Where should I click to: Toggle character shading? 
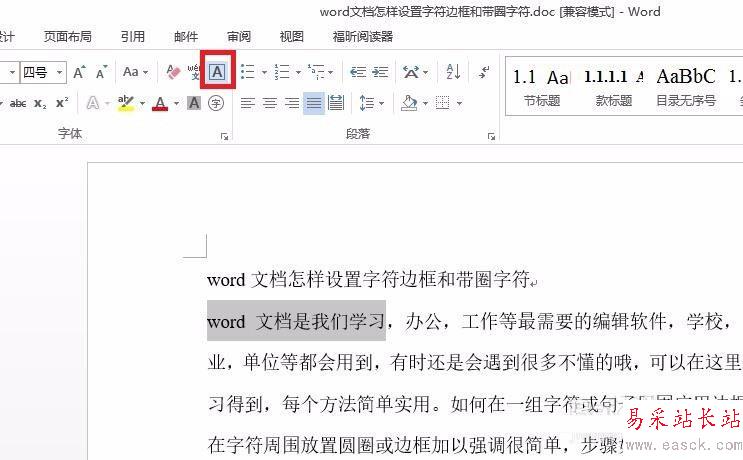(x=193, y=103)
